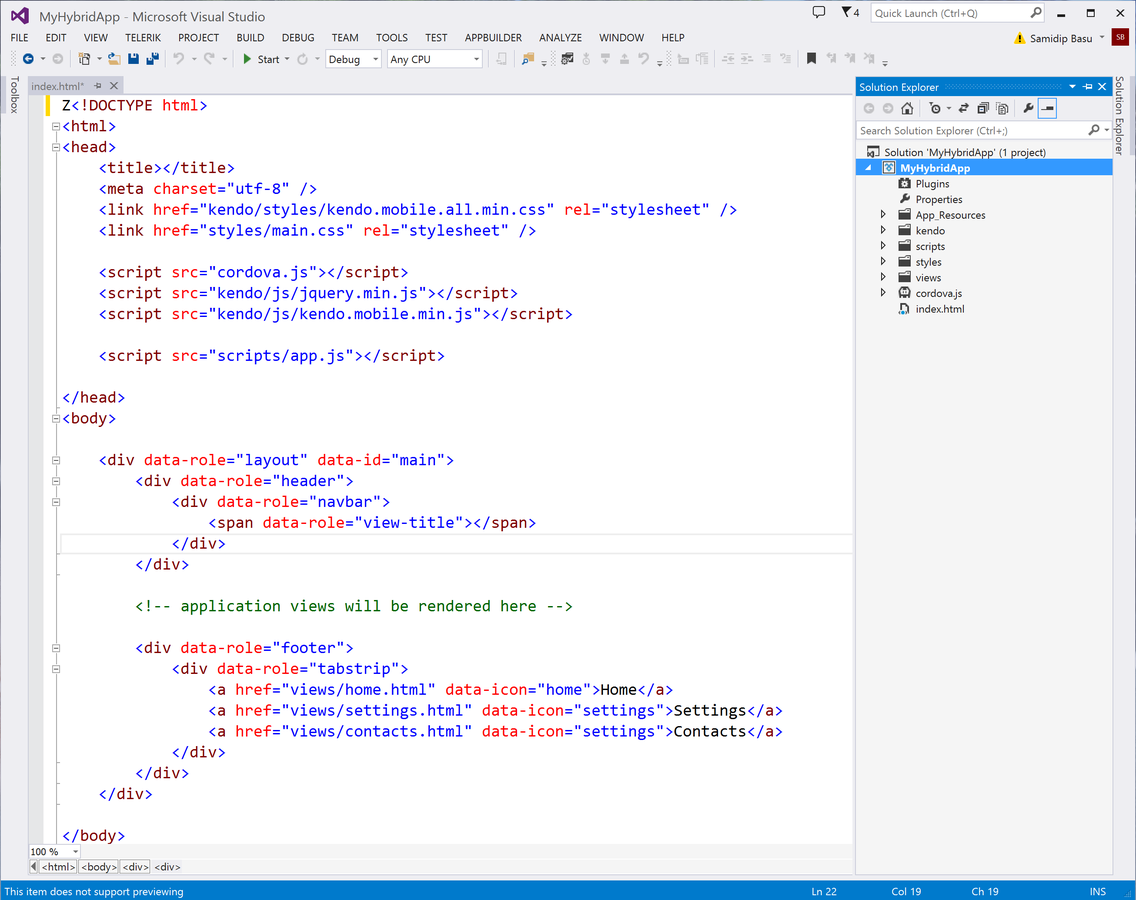Click the search magnifier in Solution Explorer
Viewport: 1136px width, 900px height.
click(1094, 130)
